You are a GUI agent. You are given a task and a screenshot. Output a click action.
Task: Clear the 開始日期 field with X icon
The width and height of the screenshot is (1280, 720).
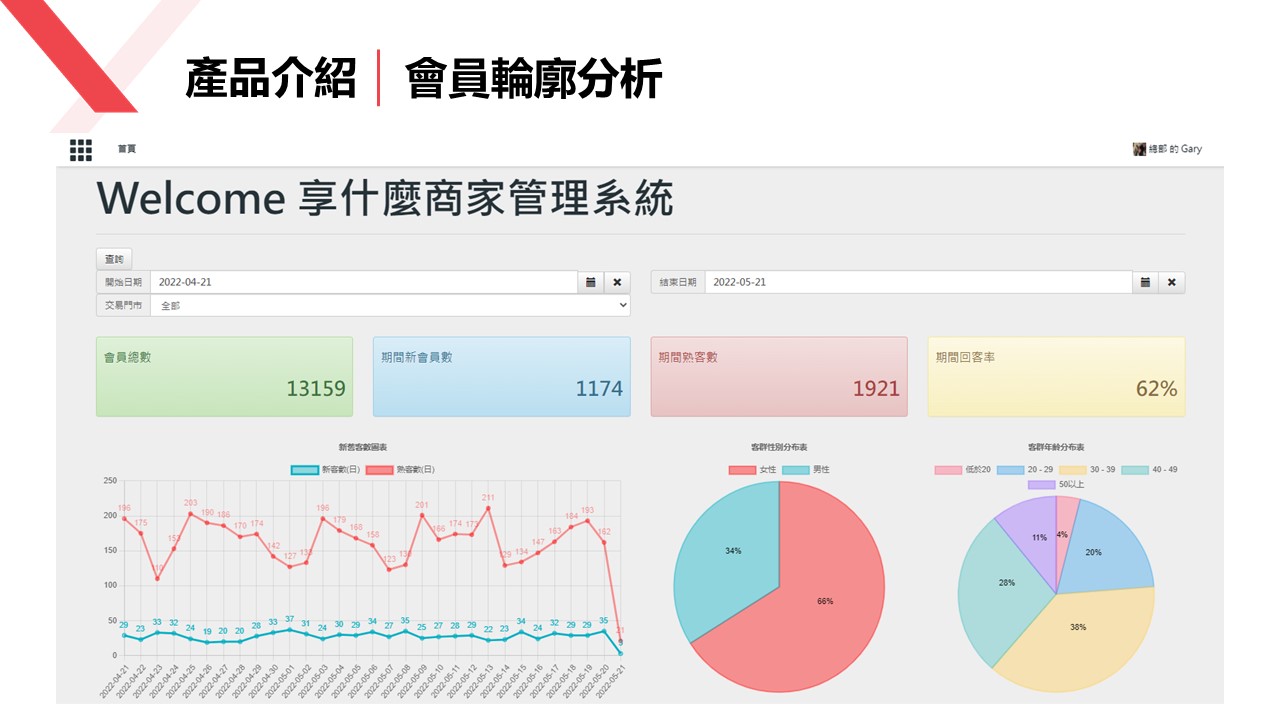click(617, 282)
